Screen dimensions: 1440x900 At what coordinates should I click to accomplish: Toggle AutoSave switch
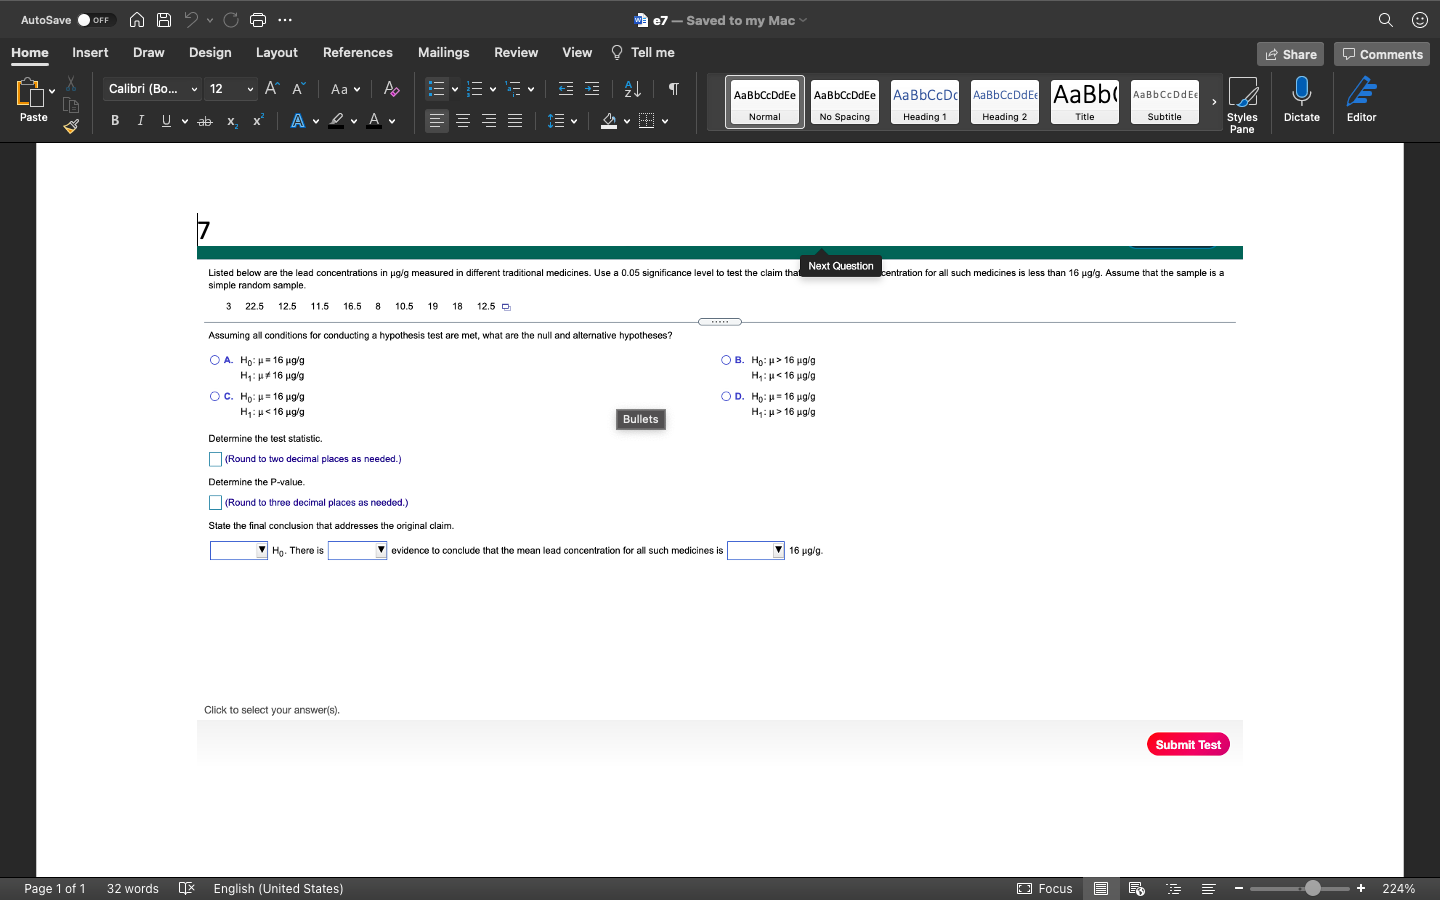96,20
